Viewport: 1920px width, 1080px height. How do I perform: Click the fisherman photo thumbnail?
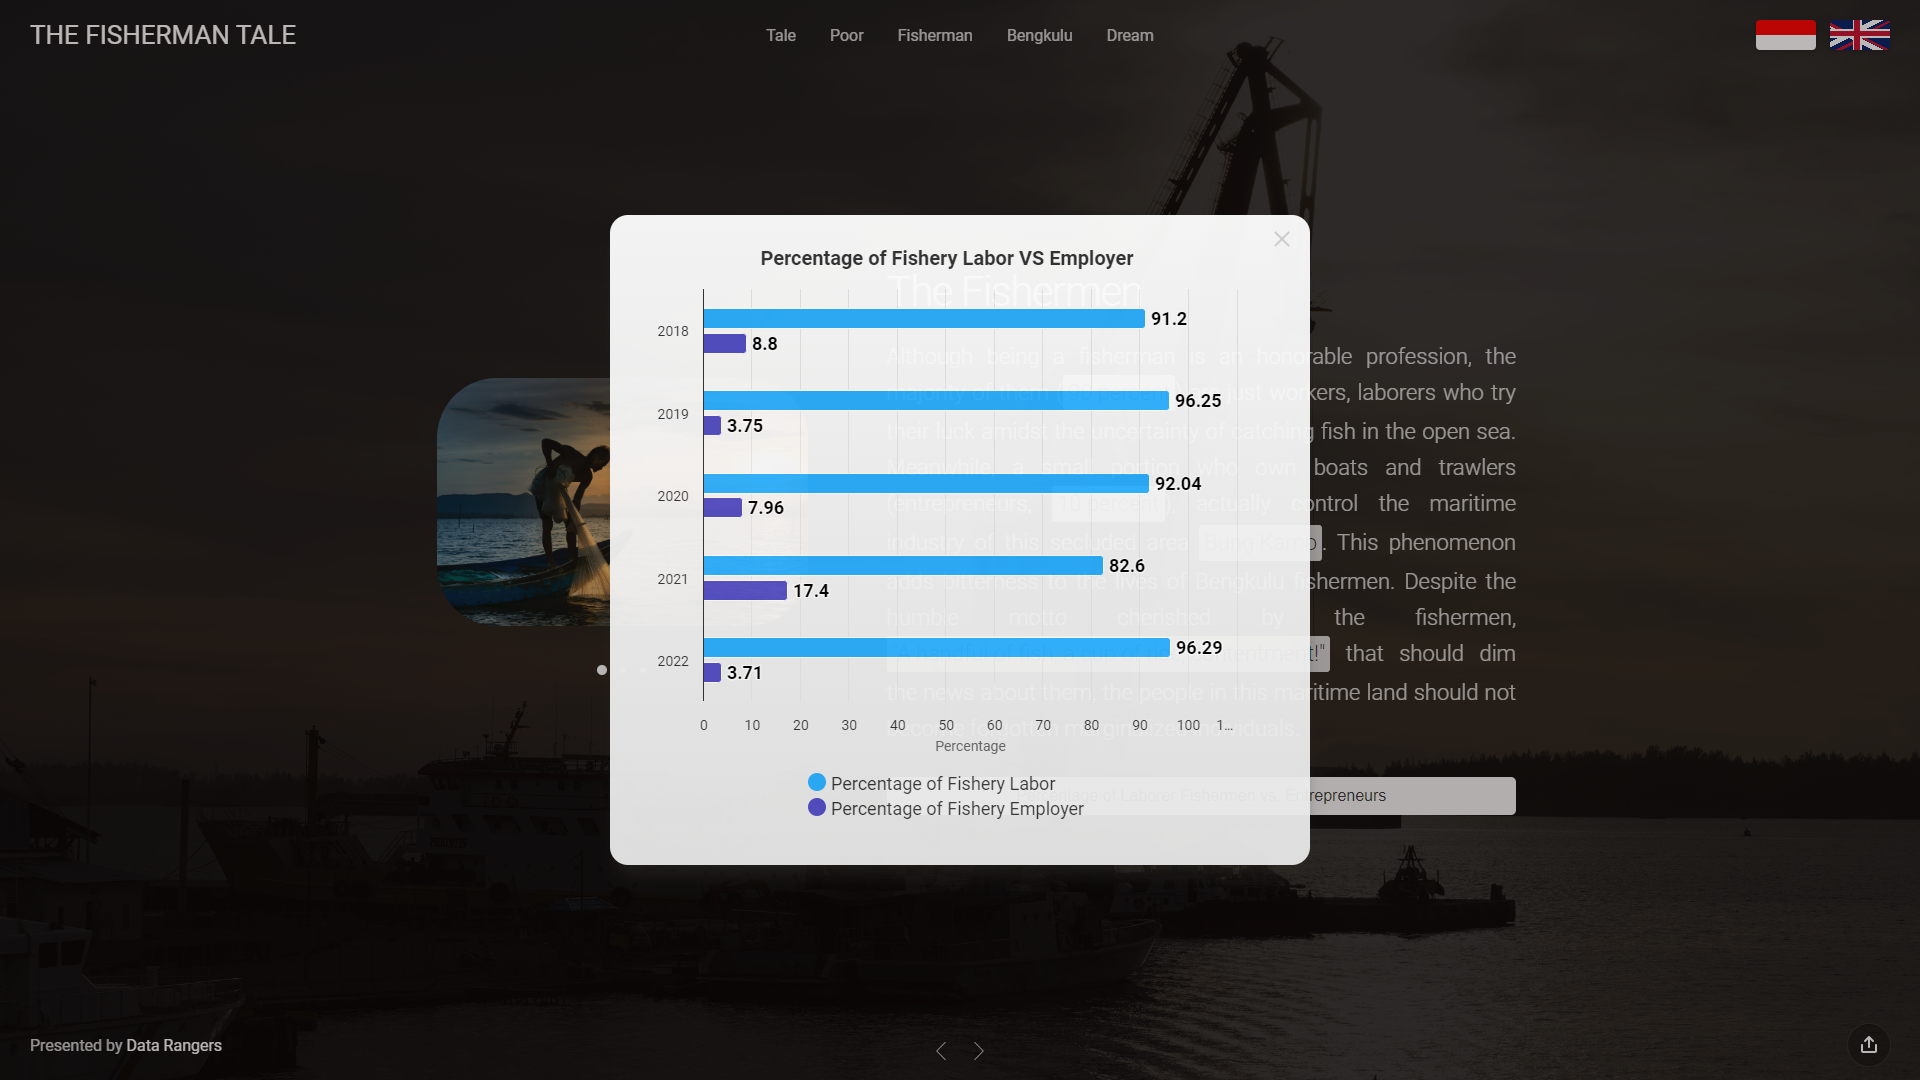[x=523, y=500]
